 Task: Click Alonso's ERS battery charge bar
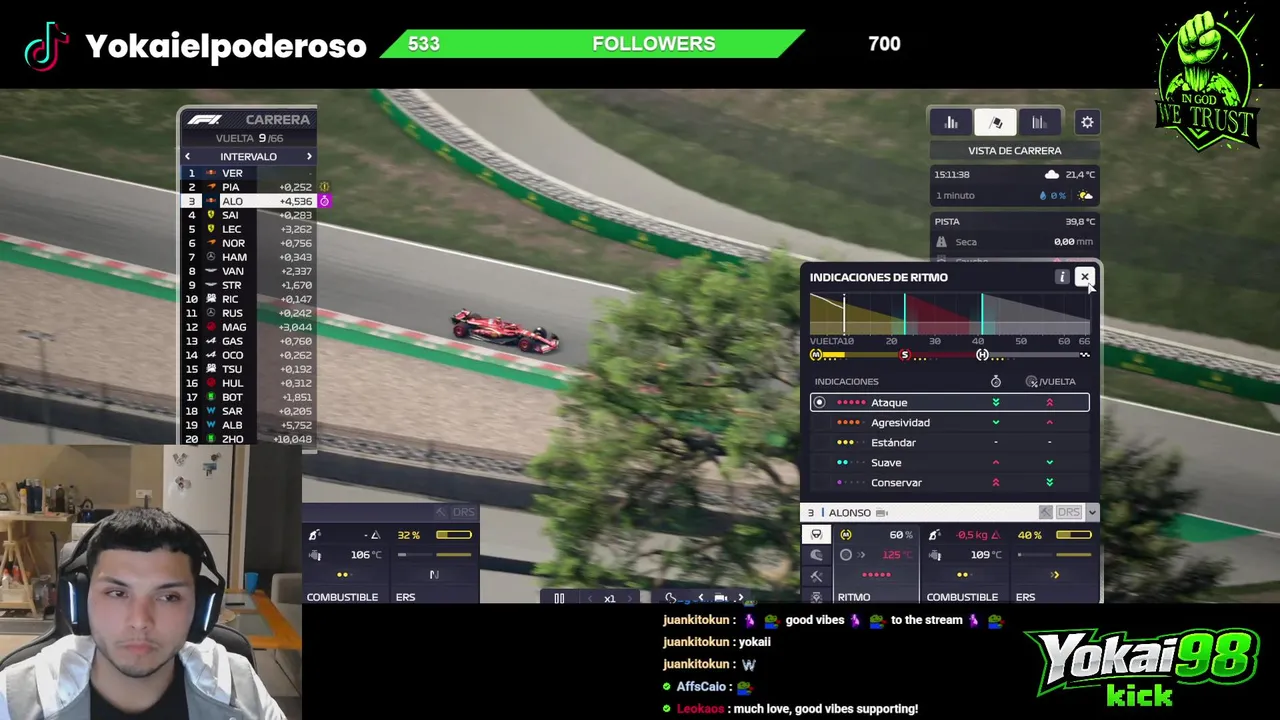[1073, 535]
